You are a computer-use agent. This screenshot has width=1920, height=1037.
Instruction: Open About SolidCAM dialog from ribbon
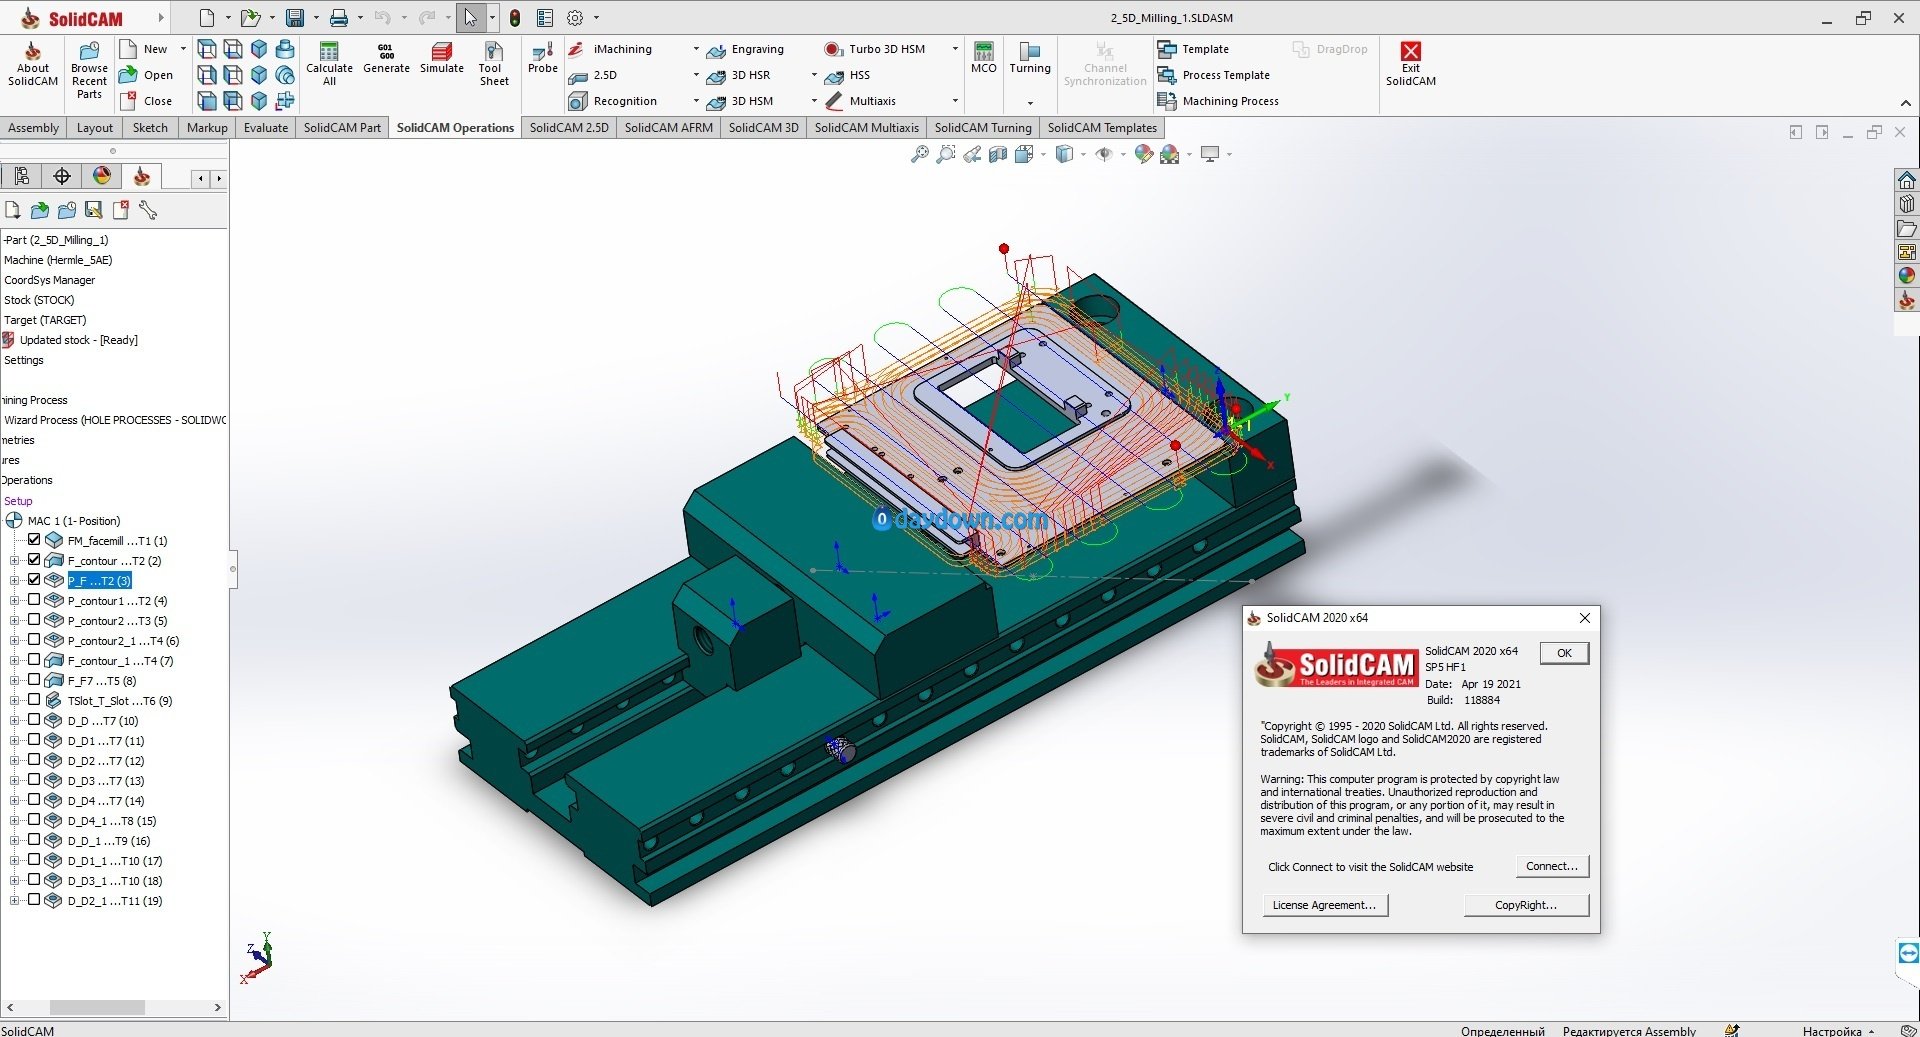click(33, 65)
